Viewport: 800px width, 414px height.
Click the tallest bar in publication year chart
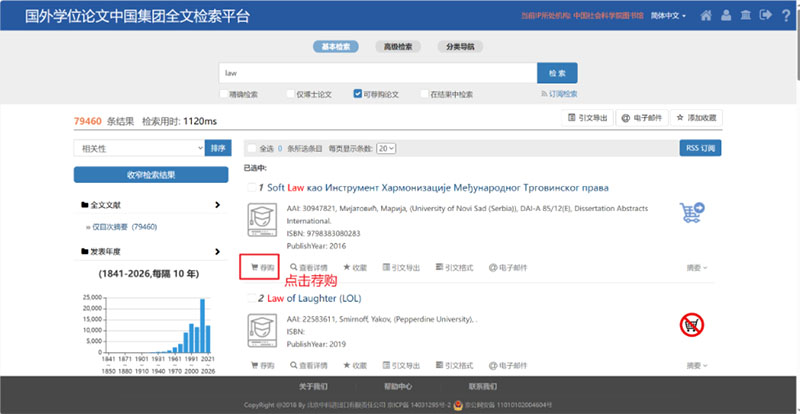[x=203, y=327]
